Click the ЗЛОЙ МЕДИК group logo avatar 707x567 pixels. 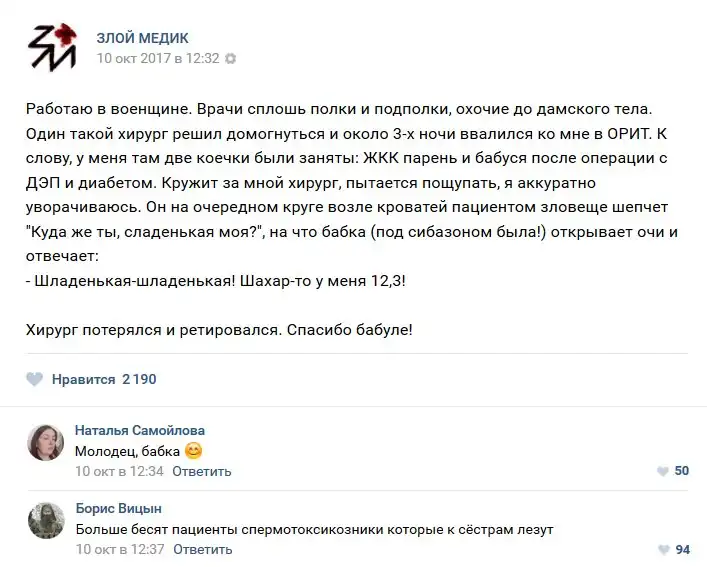tap(50, 47)
